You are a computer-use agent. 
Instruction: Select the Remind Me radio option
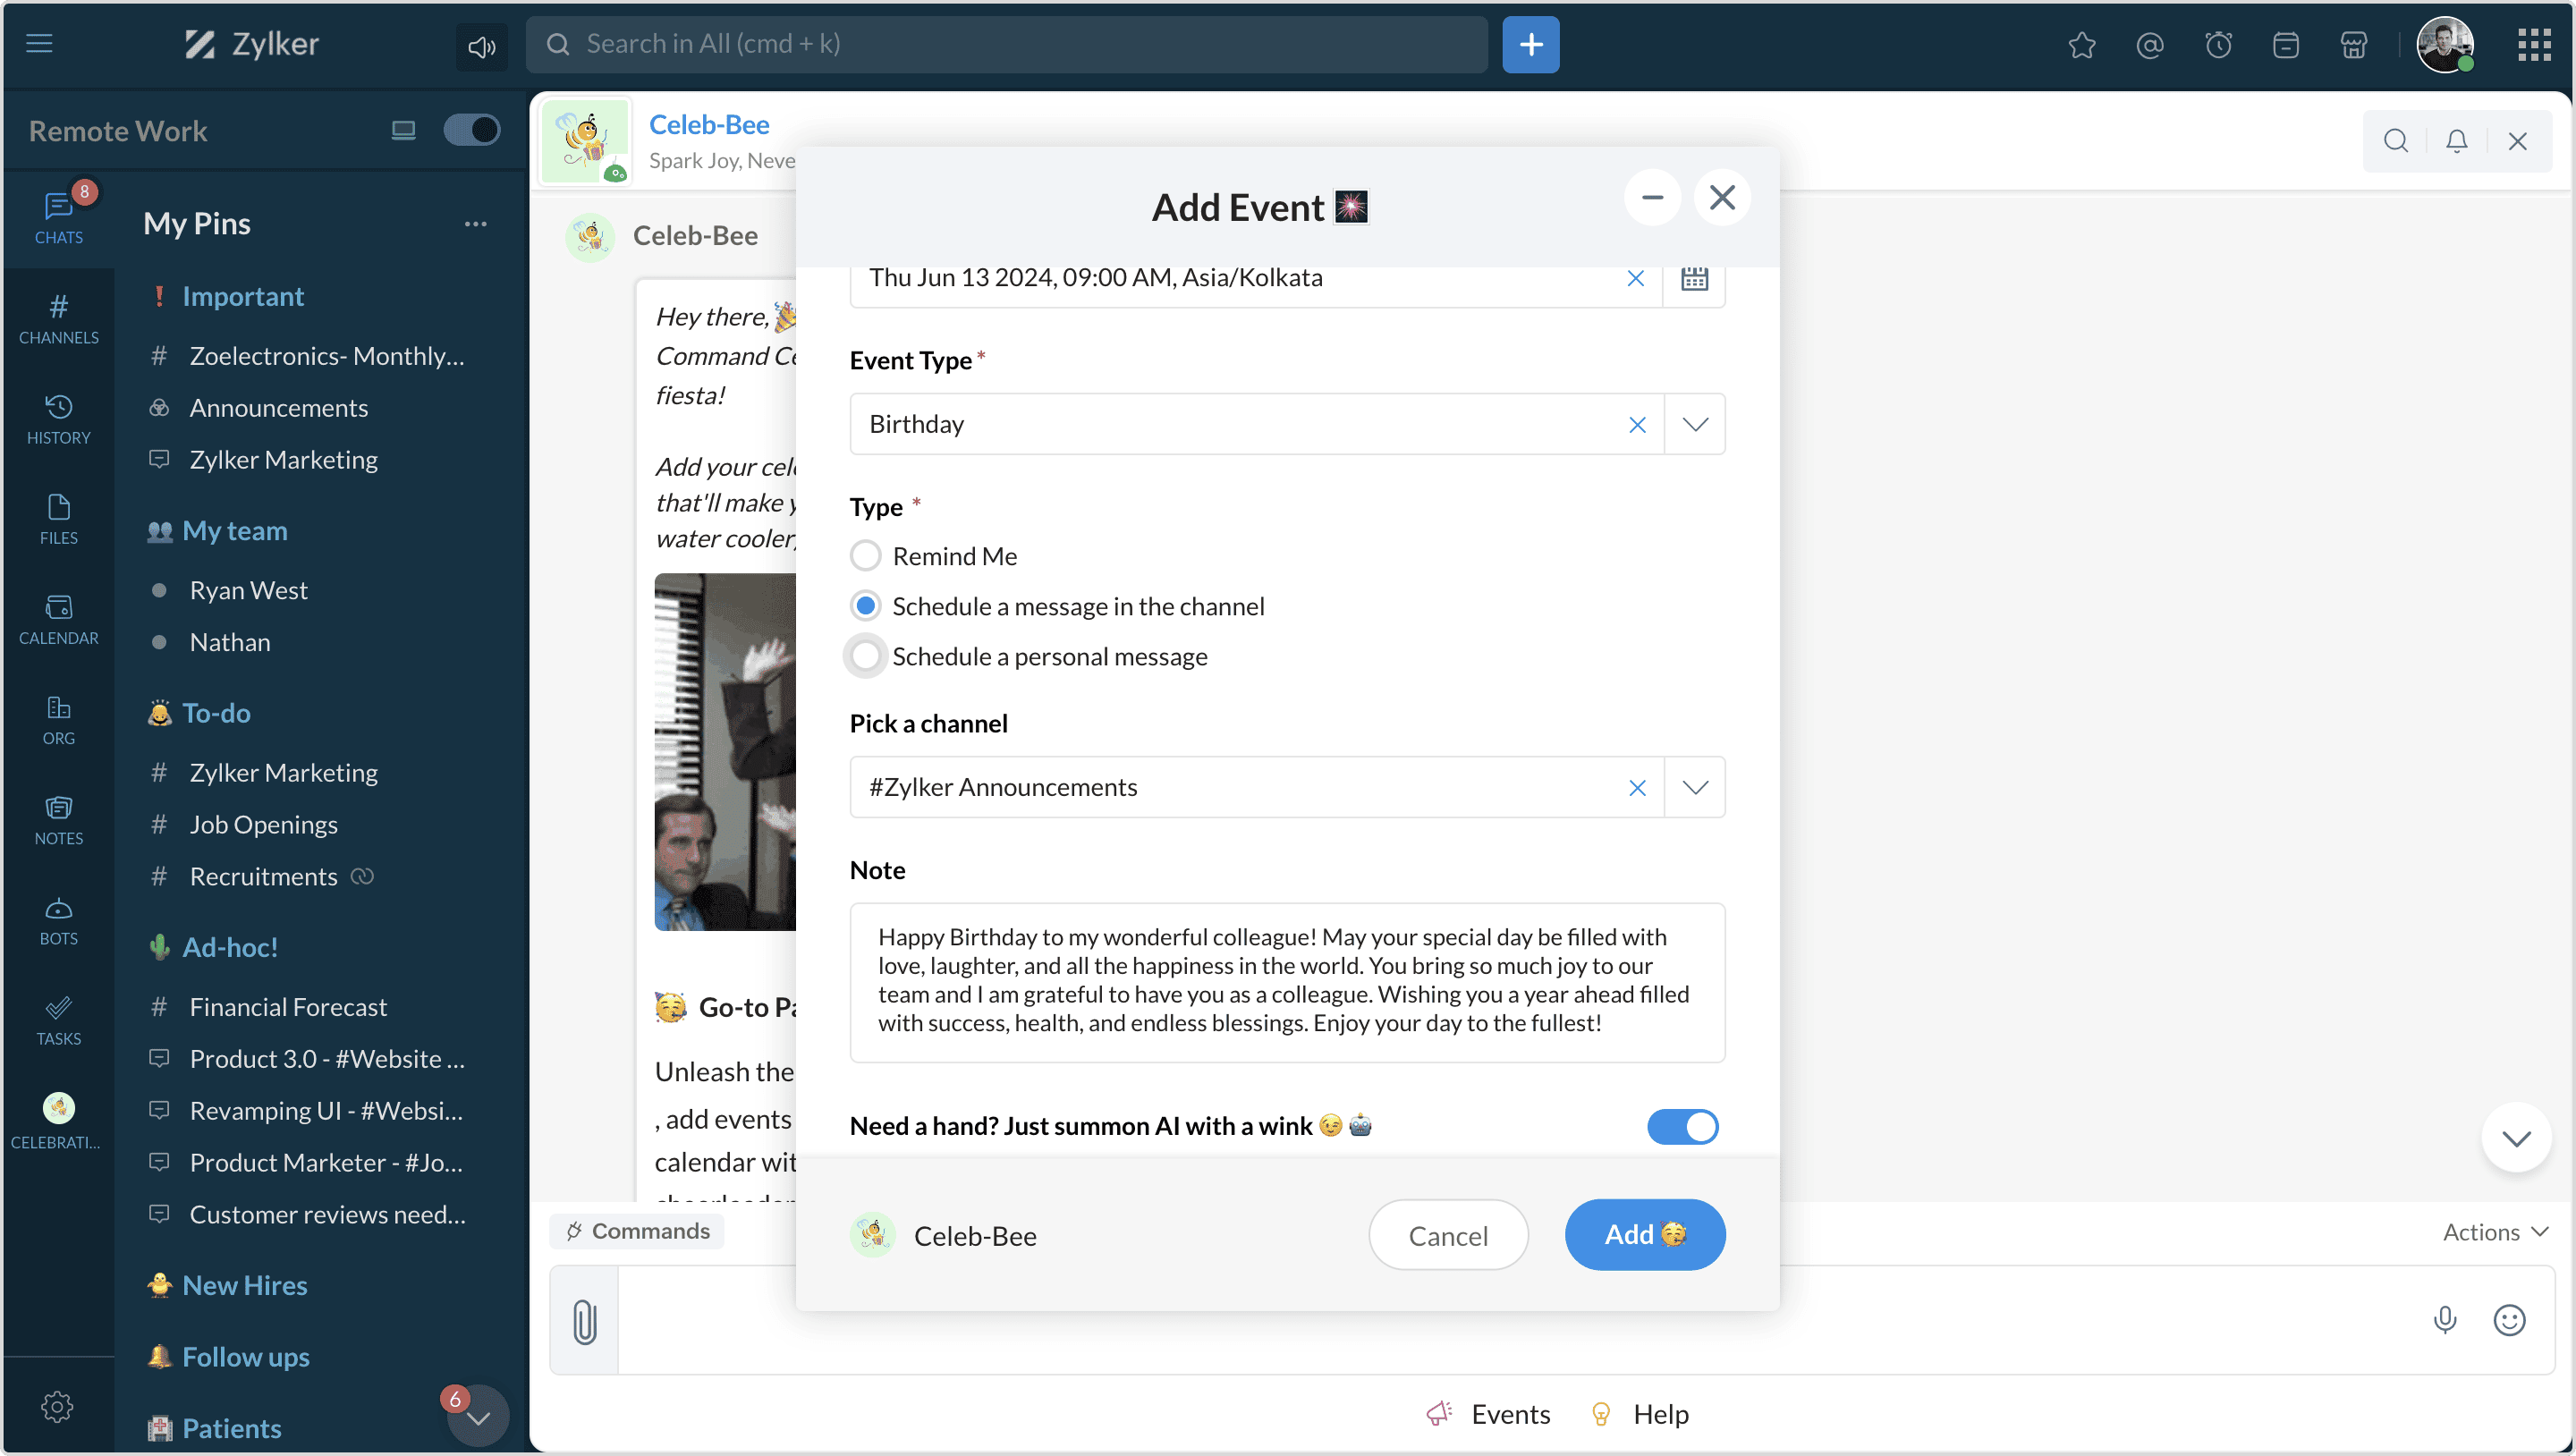tap(865, 556)
